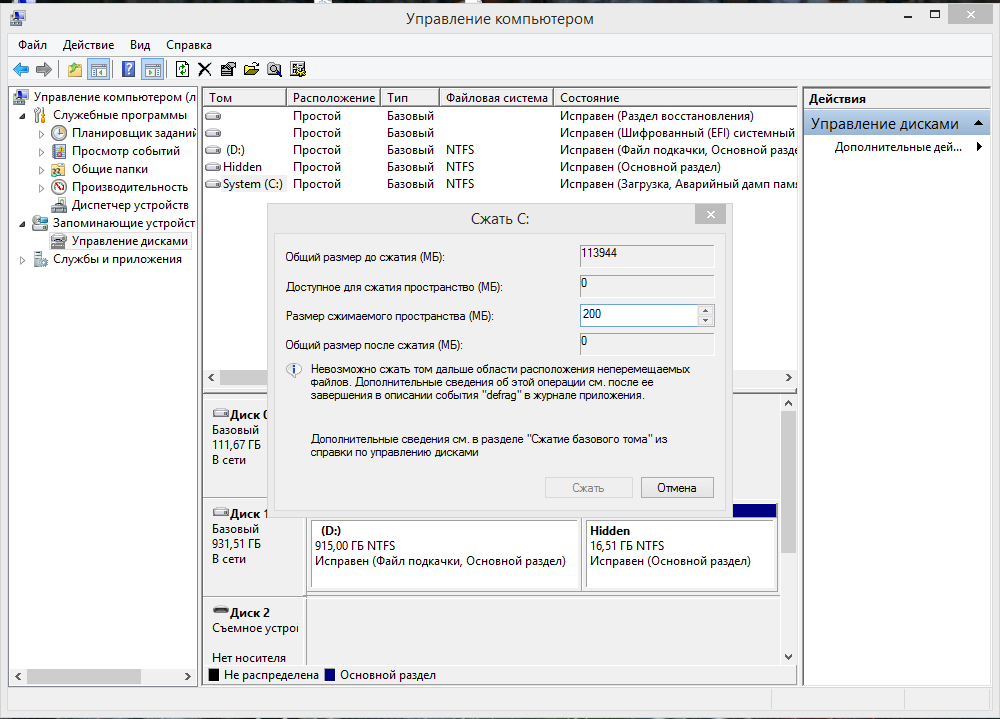Toggle the show/hide Action pane button

tap(152, 69)
